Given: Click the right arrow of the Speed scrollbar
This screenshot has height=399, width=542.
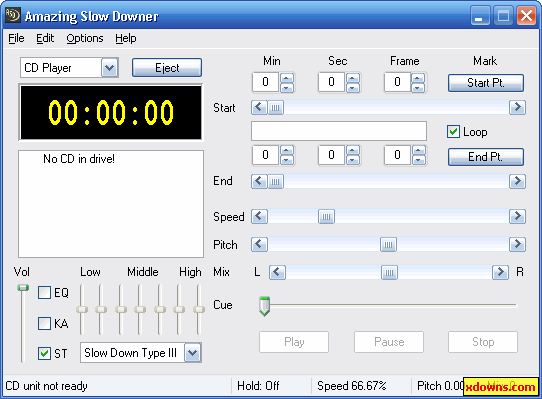Looking at the screenshot, I should pyautogui.click(x=517, y=216).
